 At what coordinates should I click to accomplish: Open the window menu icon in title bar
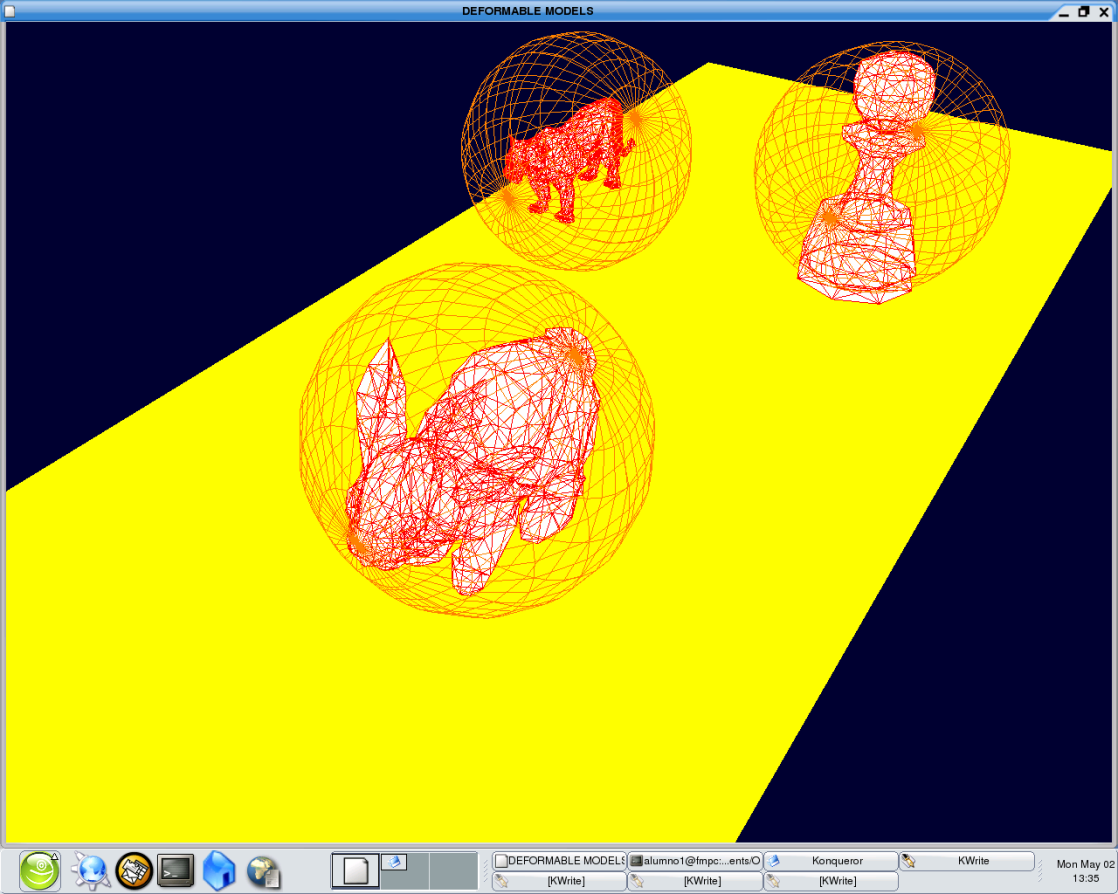tap(9, 11)
